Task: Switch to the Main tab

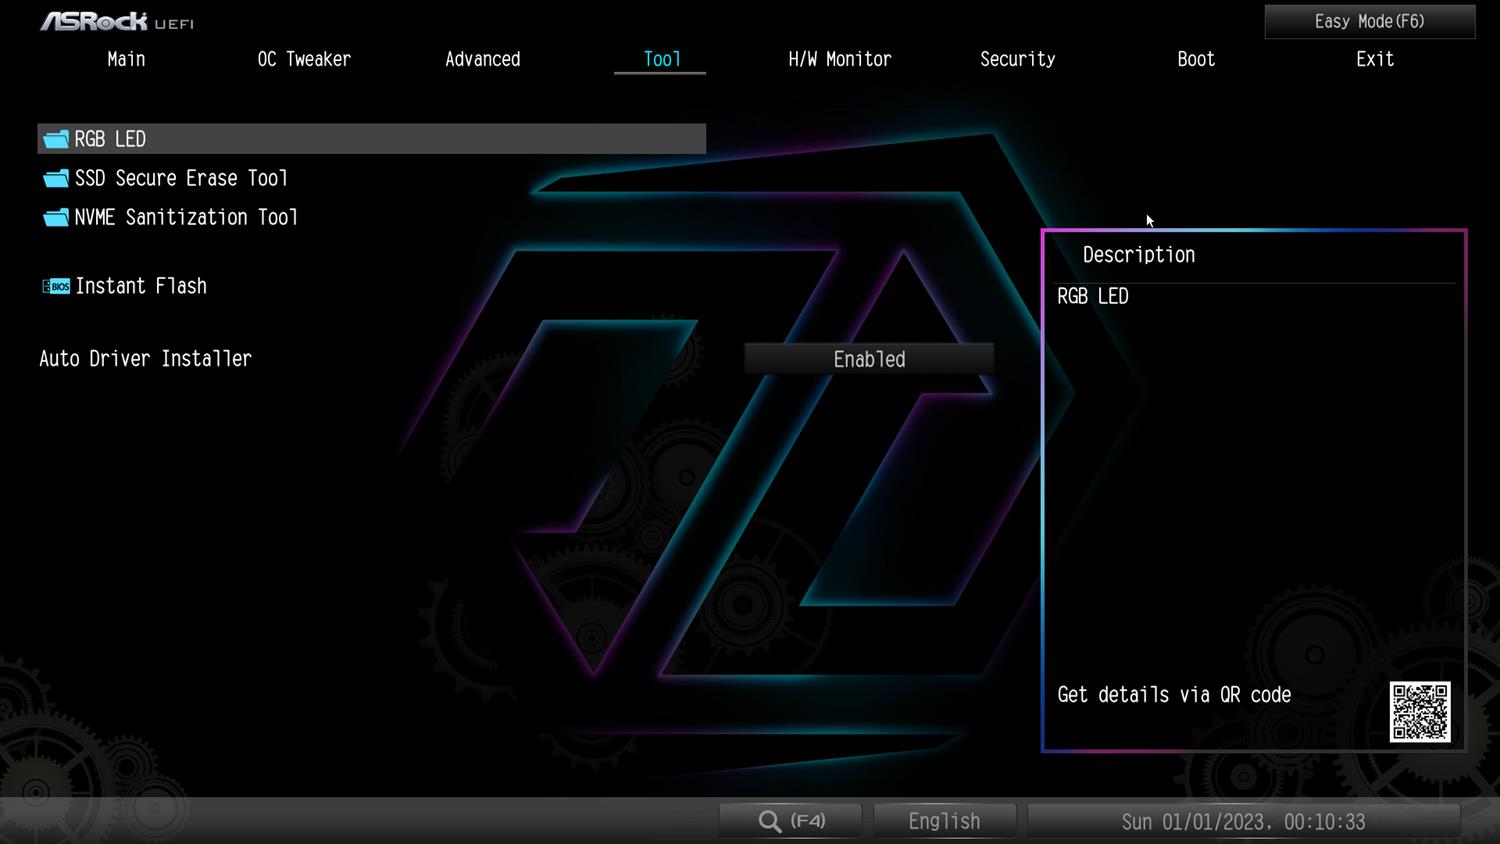Action: click(x=126, y=59)
